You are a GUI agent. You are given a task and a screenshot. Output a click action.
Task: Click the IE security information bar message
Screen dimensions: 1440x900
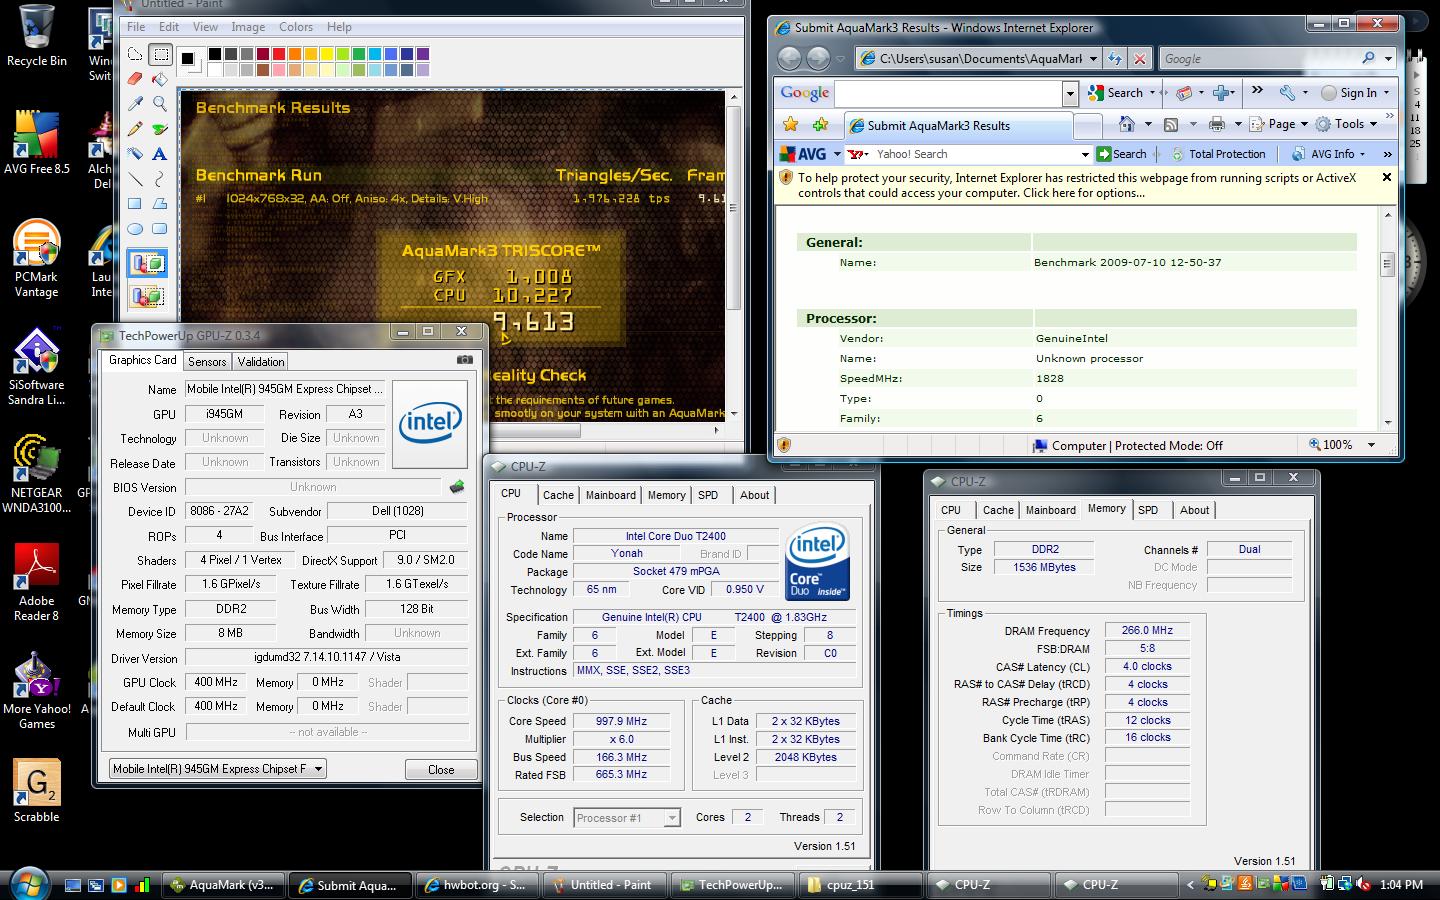[1077, 185]
